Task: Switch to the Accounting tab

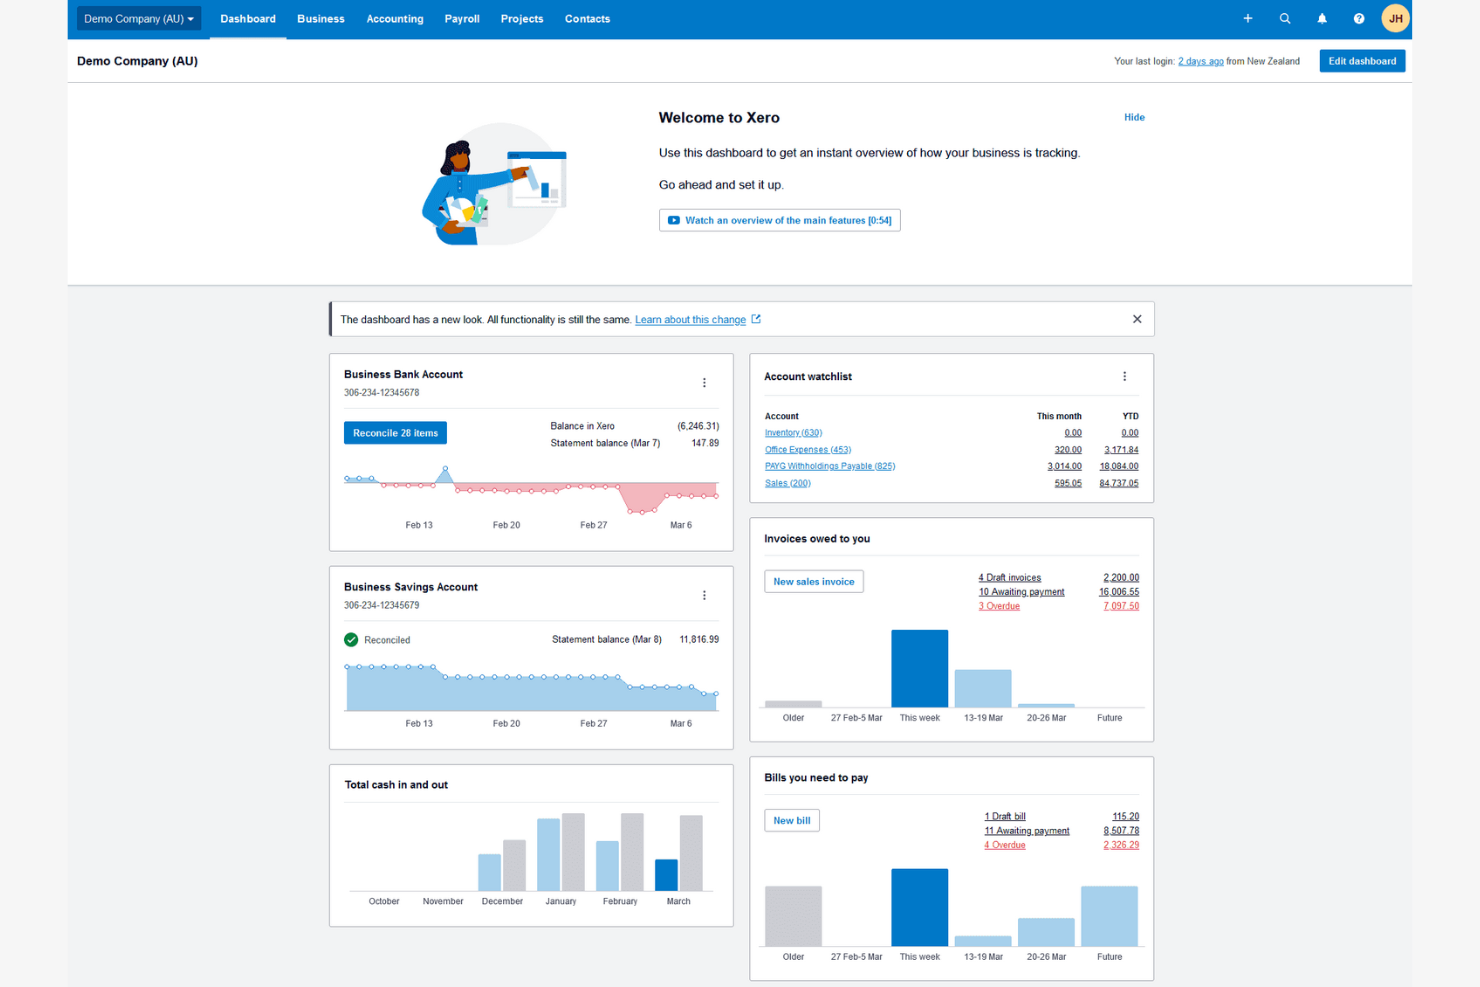Action: [394, 18]
